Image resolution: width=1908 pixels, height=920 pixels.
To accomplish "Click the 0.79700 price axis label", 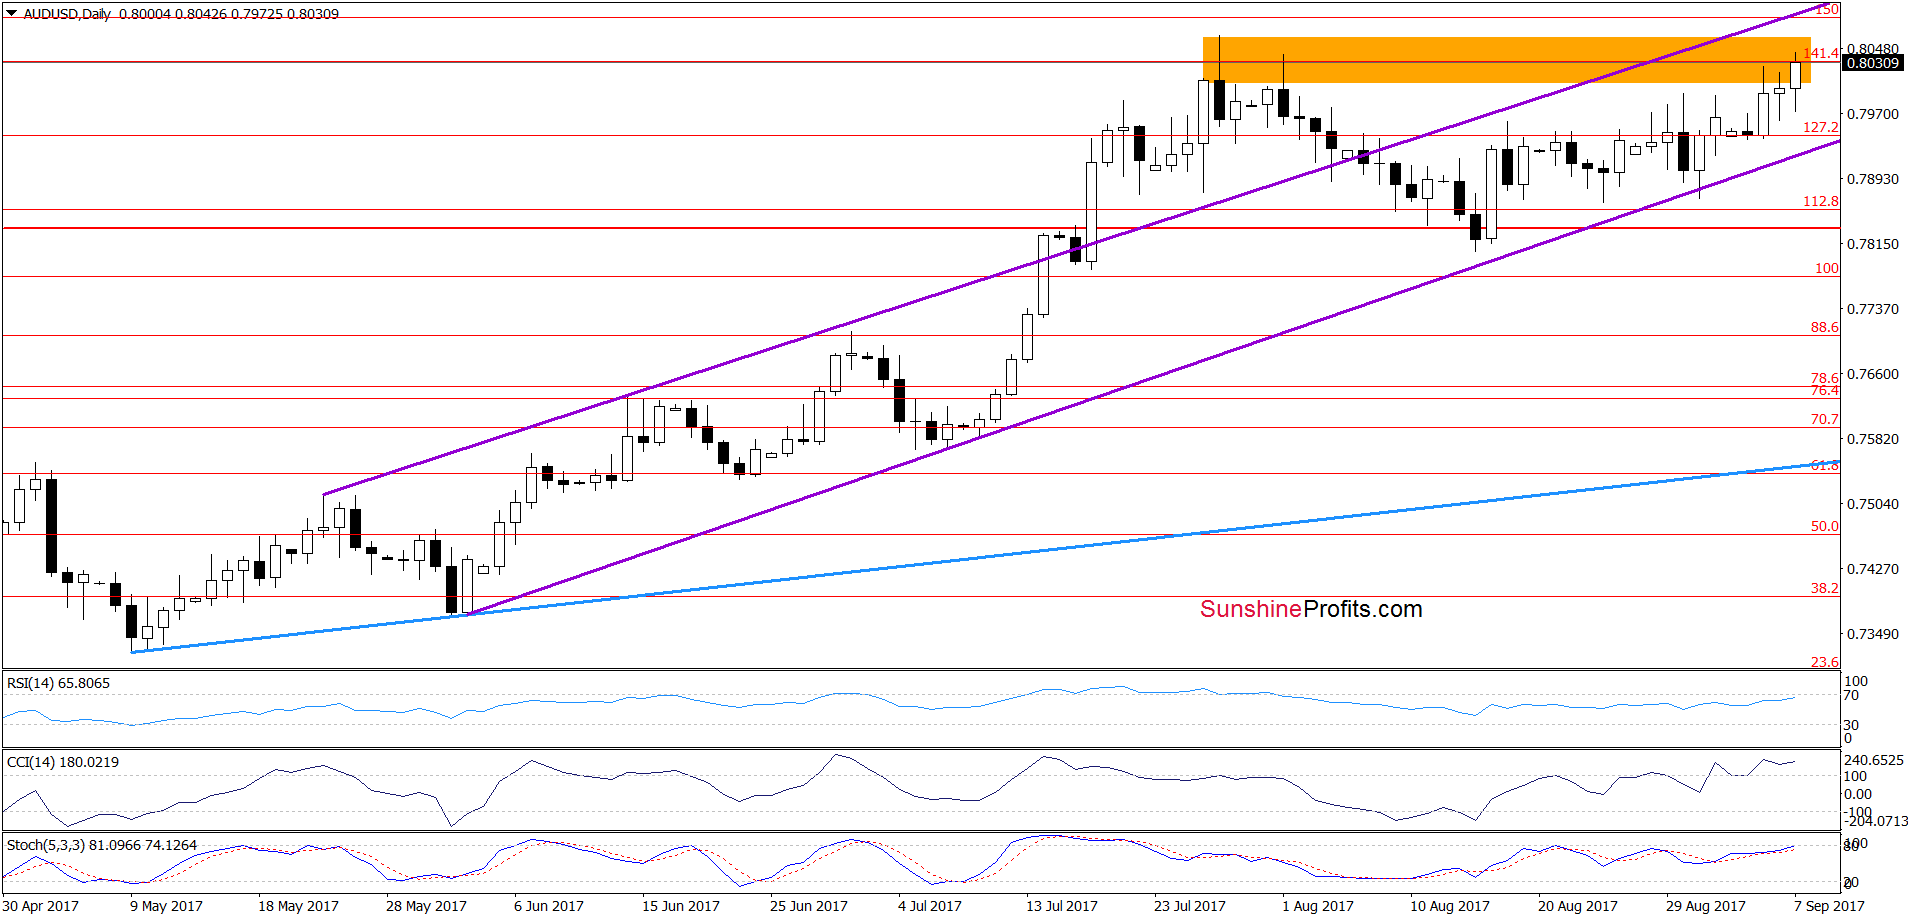I will coord(1872,114).
